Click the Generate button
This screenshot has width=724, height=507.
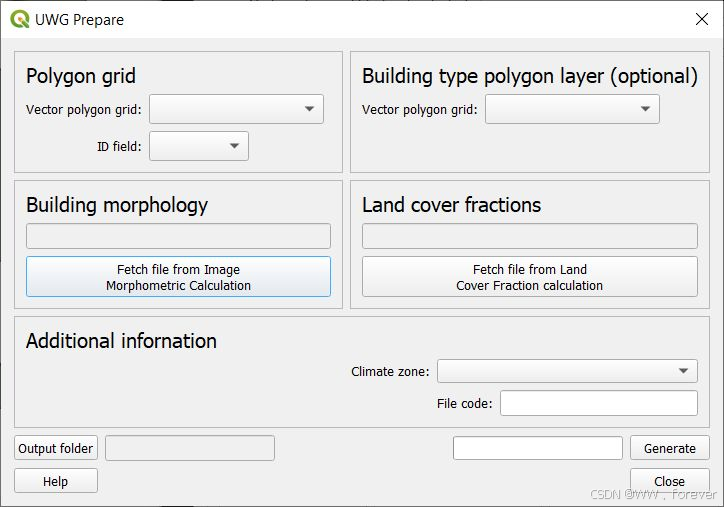[670, 448]
